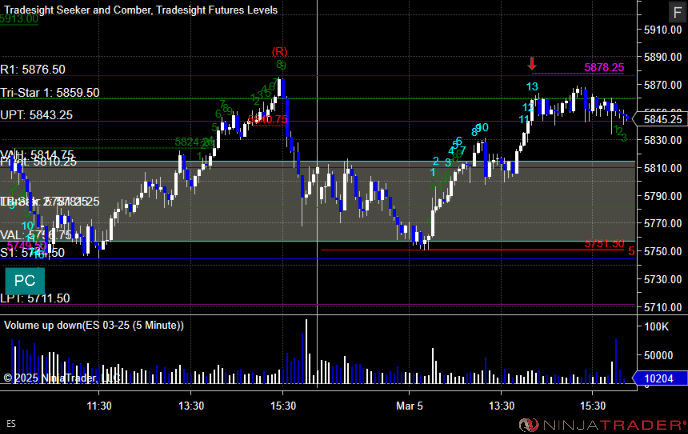Image resolution: width=688 pixels, height=434 pixels.
Task: Click the 5890.00 price axis label
Action: (663, 57)
